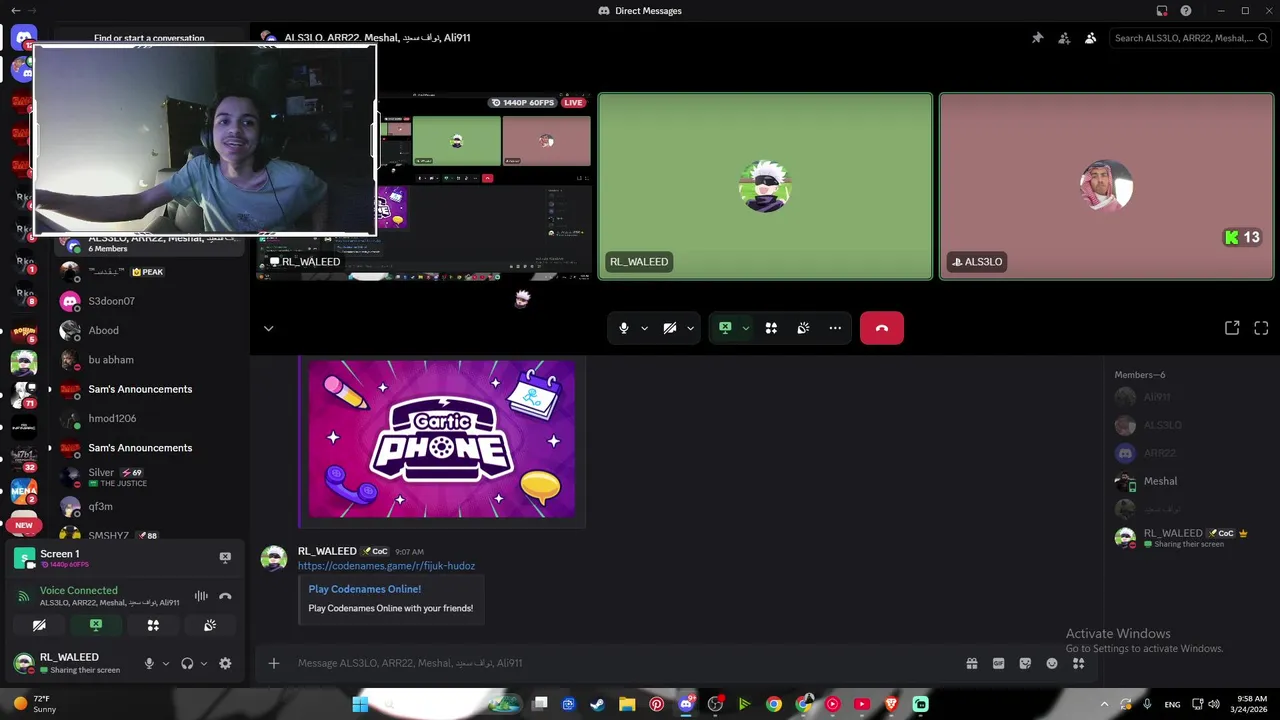The height and width of the screenshot is (720, 1280).
Task: Toggle screen share in voice panel
Action: [x=96, y=625]
